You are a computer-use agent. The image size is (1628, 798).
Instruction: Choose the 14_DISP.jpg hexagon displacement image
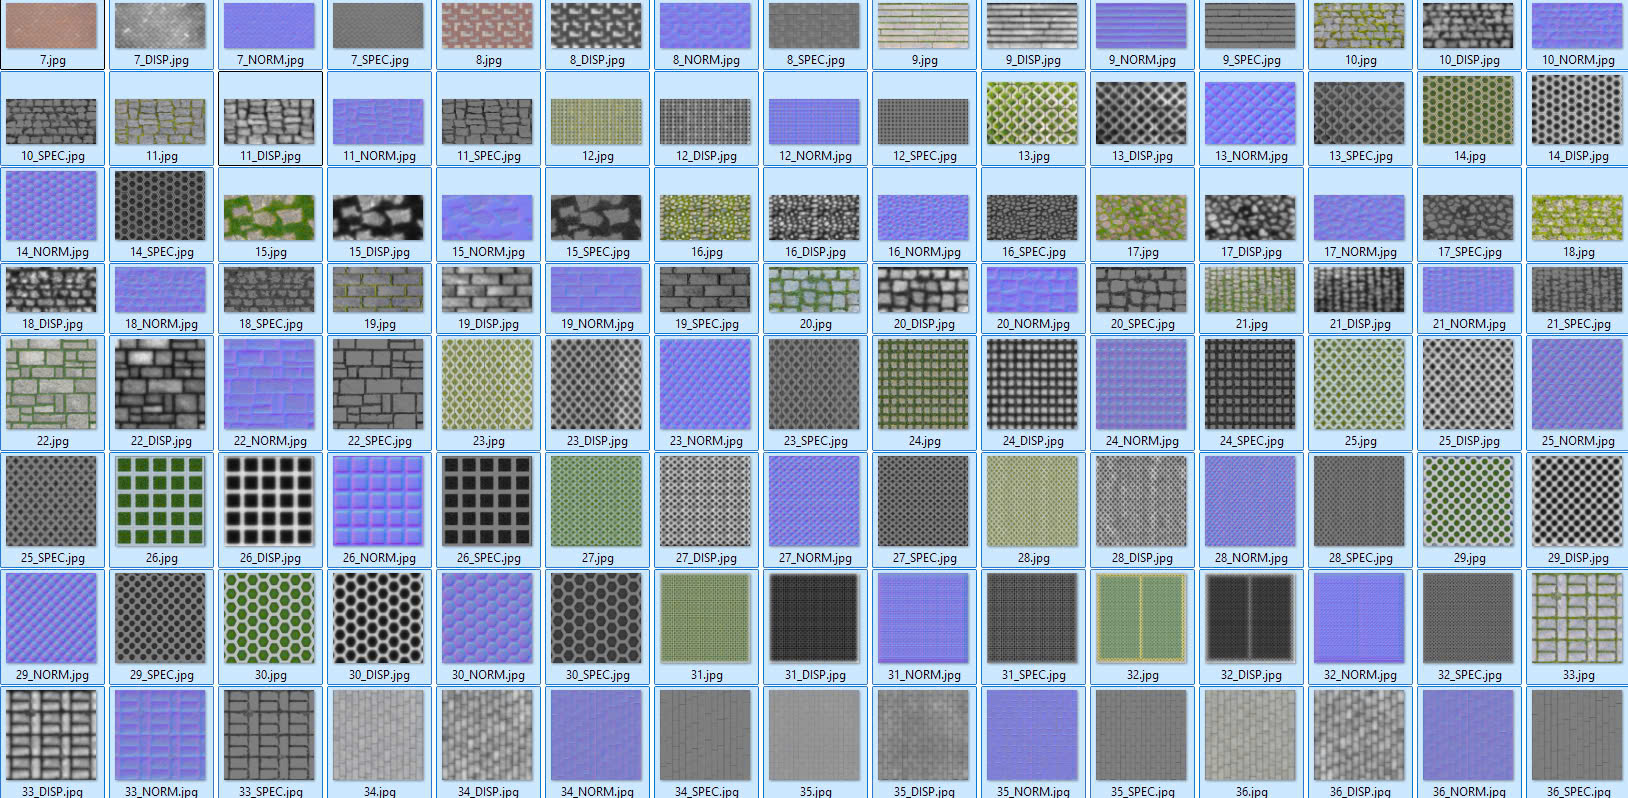[x=1577, y=112]
